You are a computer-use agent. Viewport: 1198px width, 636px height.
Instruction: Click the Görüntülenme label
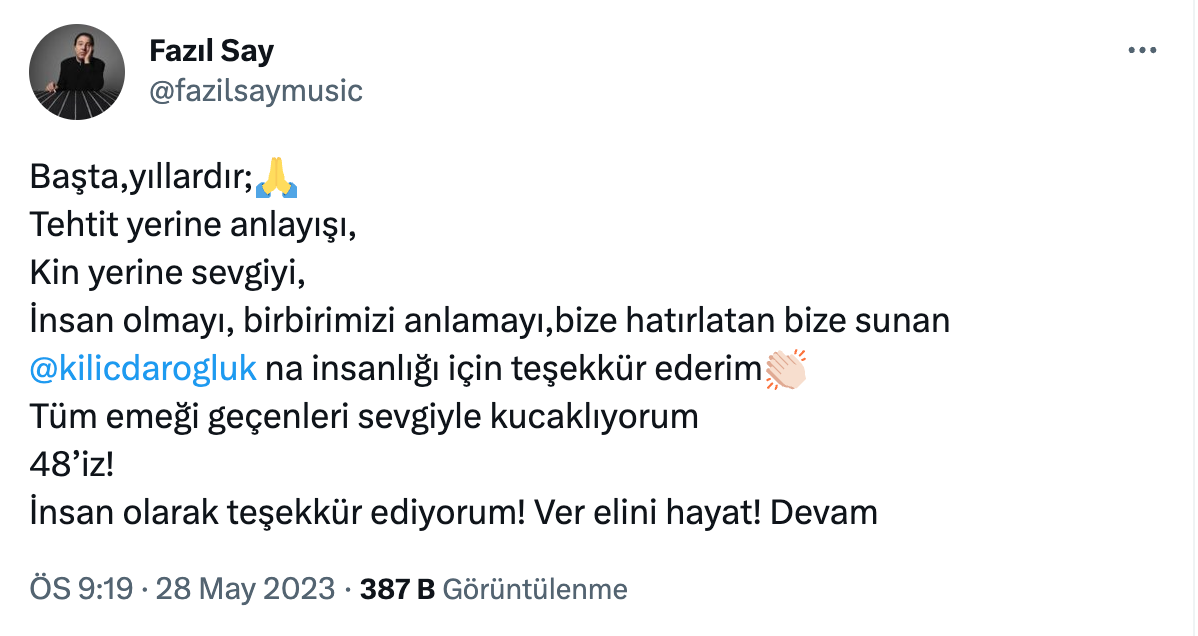(534, 589)
